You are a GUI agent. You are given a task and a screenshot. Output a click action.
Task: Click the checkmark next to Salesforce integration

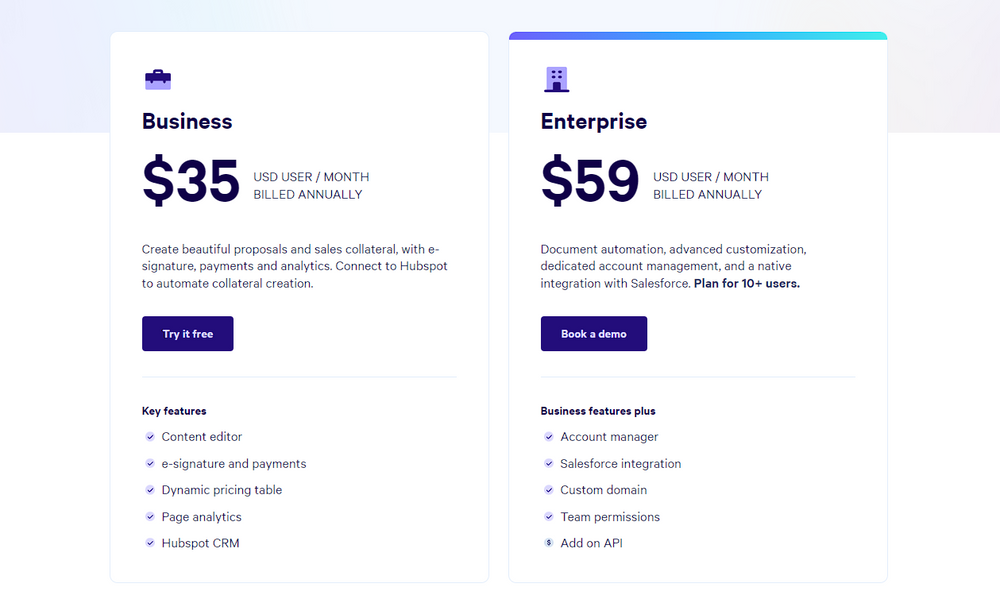click(549, 464)
